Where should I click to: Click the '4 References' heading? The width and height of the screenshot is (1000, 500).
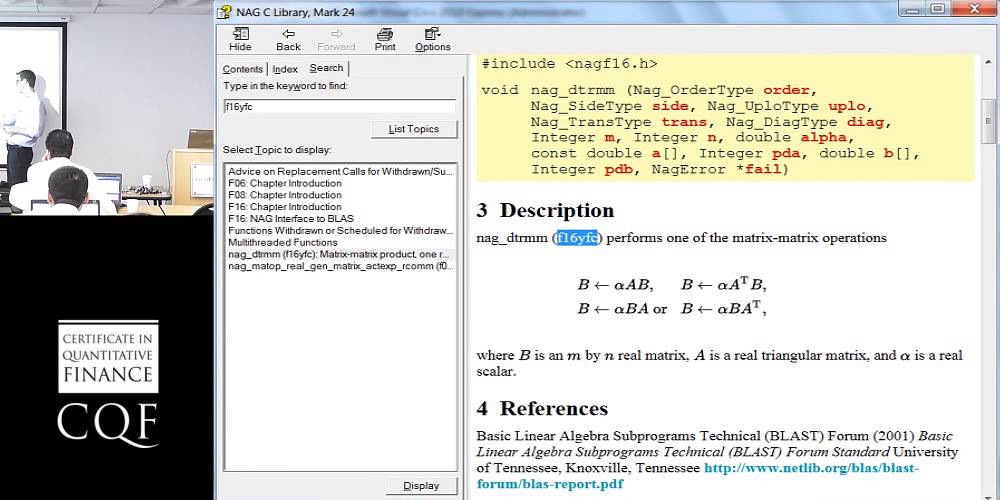pos(542,408)
